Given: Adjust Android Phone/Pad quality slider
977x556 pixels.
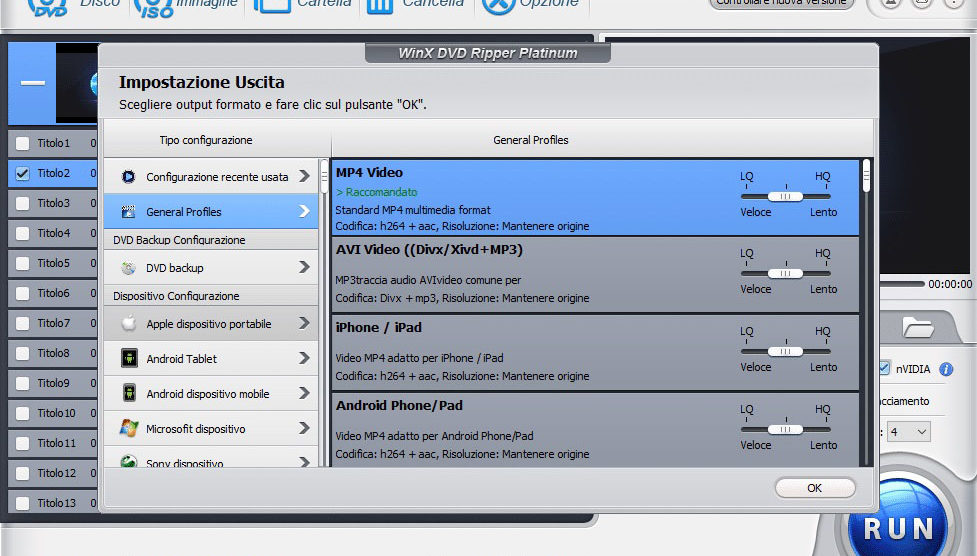Looking at the screenshot, I should (x=786, y=429).
